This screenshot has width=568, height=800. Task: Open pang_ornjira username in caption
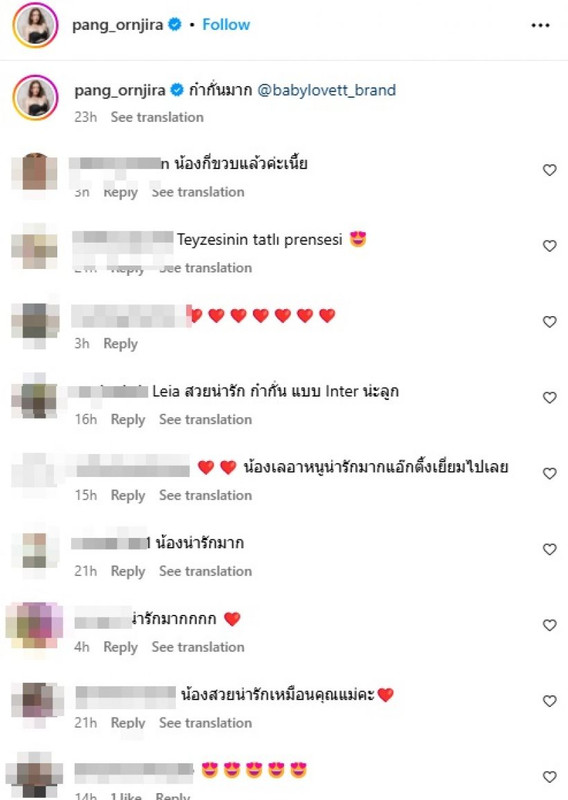click(x=120, y=90)
